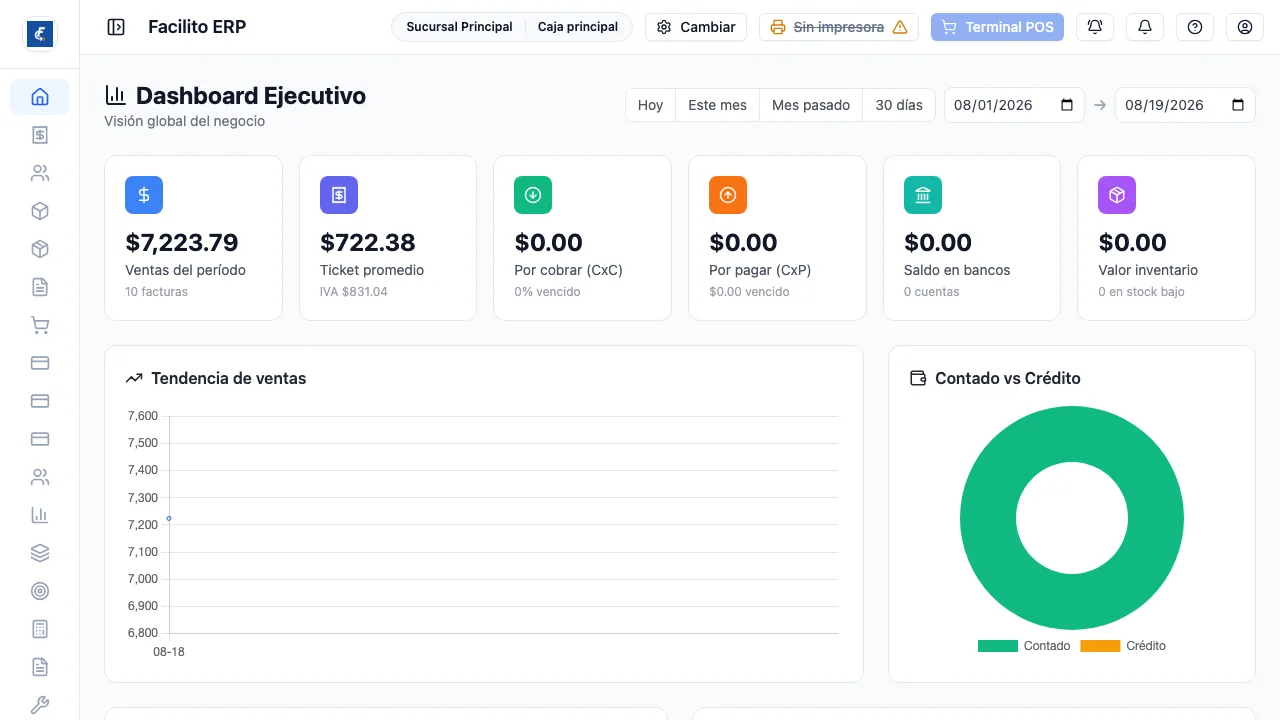
Task: Click the Cambiar button
Action: (x=696, y=27)
